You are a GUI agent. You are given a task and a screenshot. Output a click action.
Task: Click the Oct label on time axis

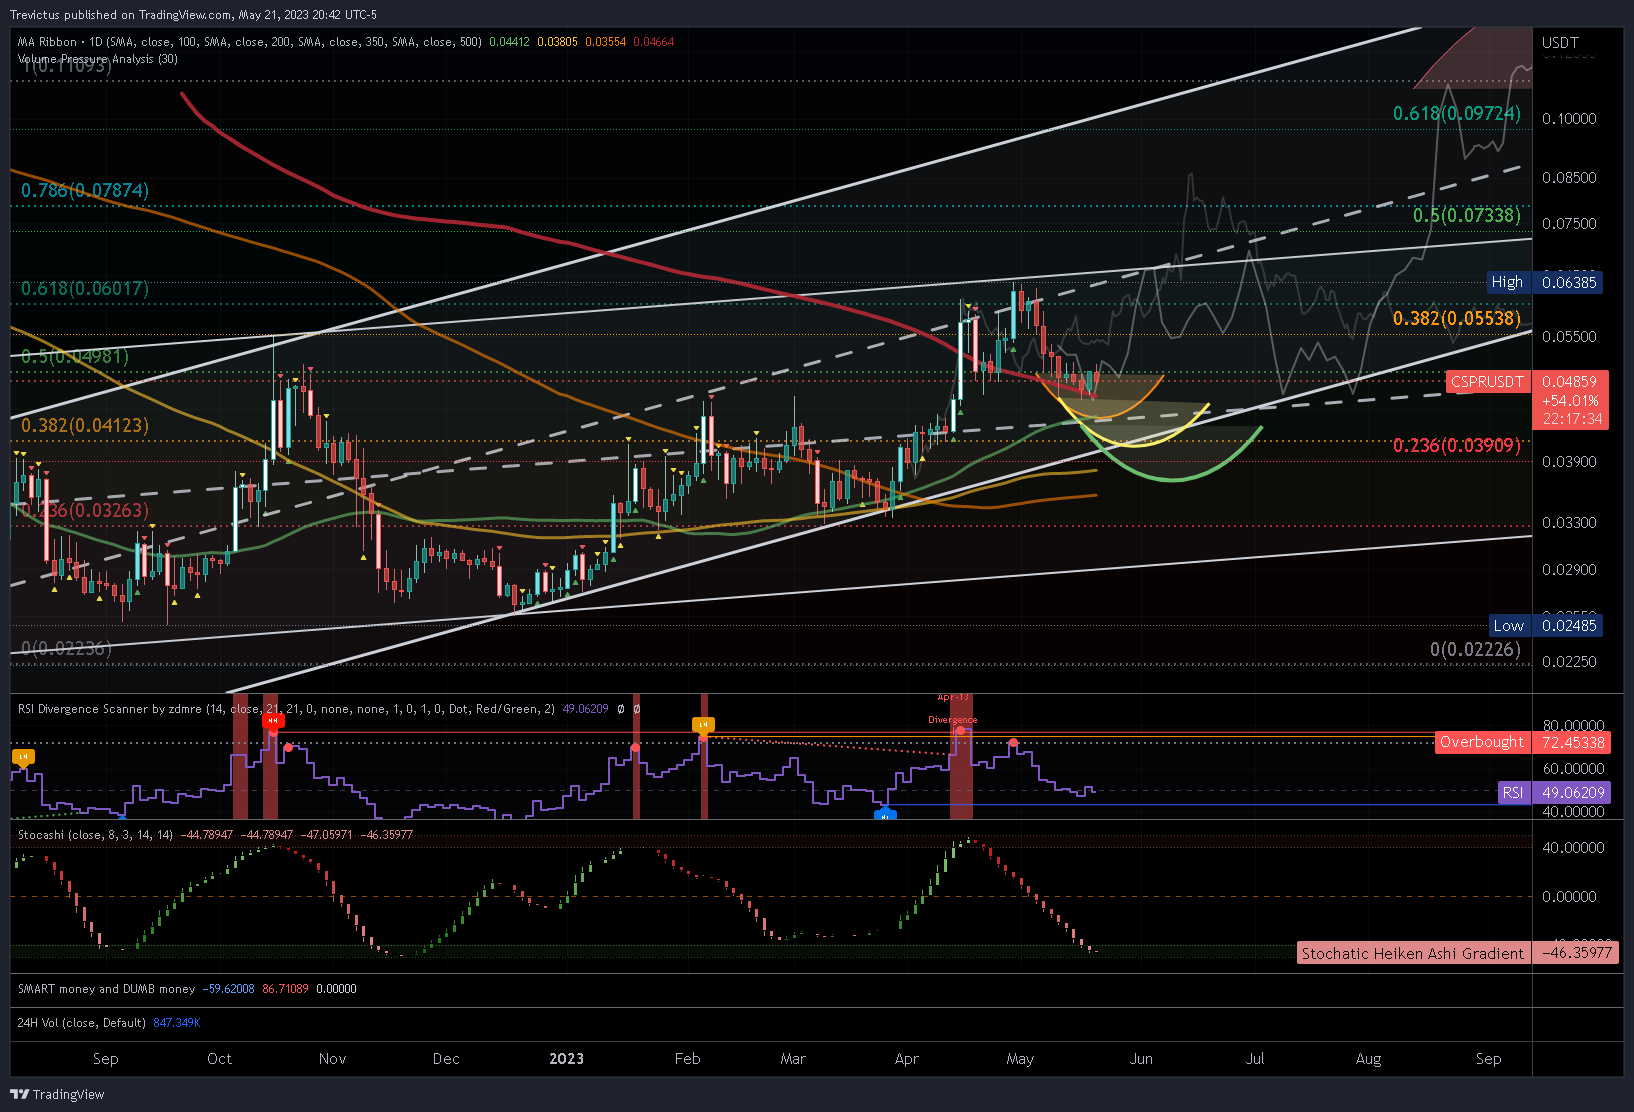[219, 1059]
